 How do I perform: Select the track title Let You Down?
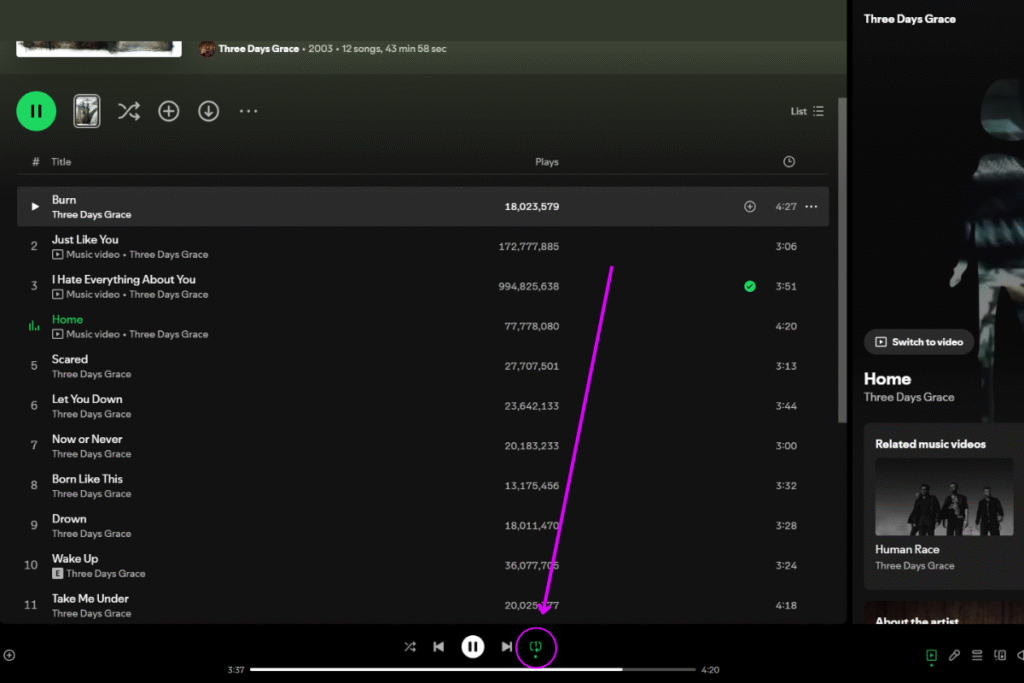(x=87, y=399)
